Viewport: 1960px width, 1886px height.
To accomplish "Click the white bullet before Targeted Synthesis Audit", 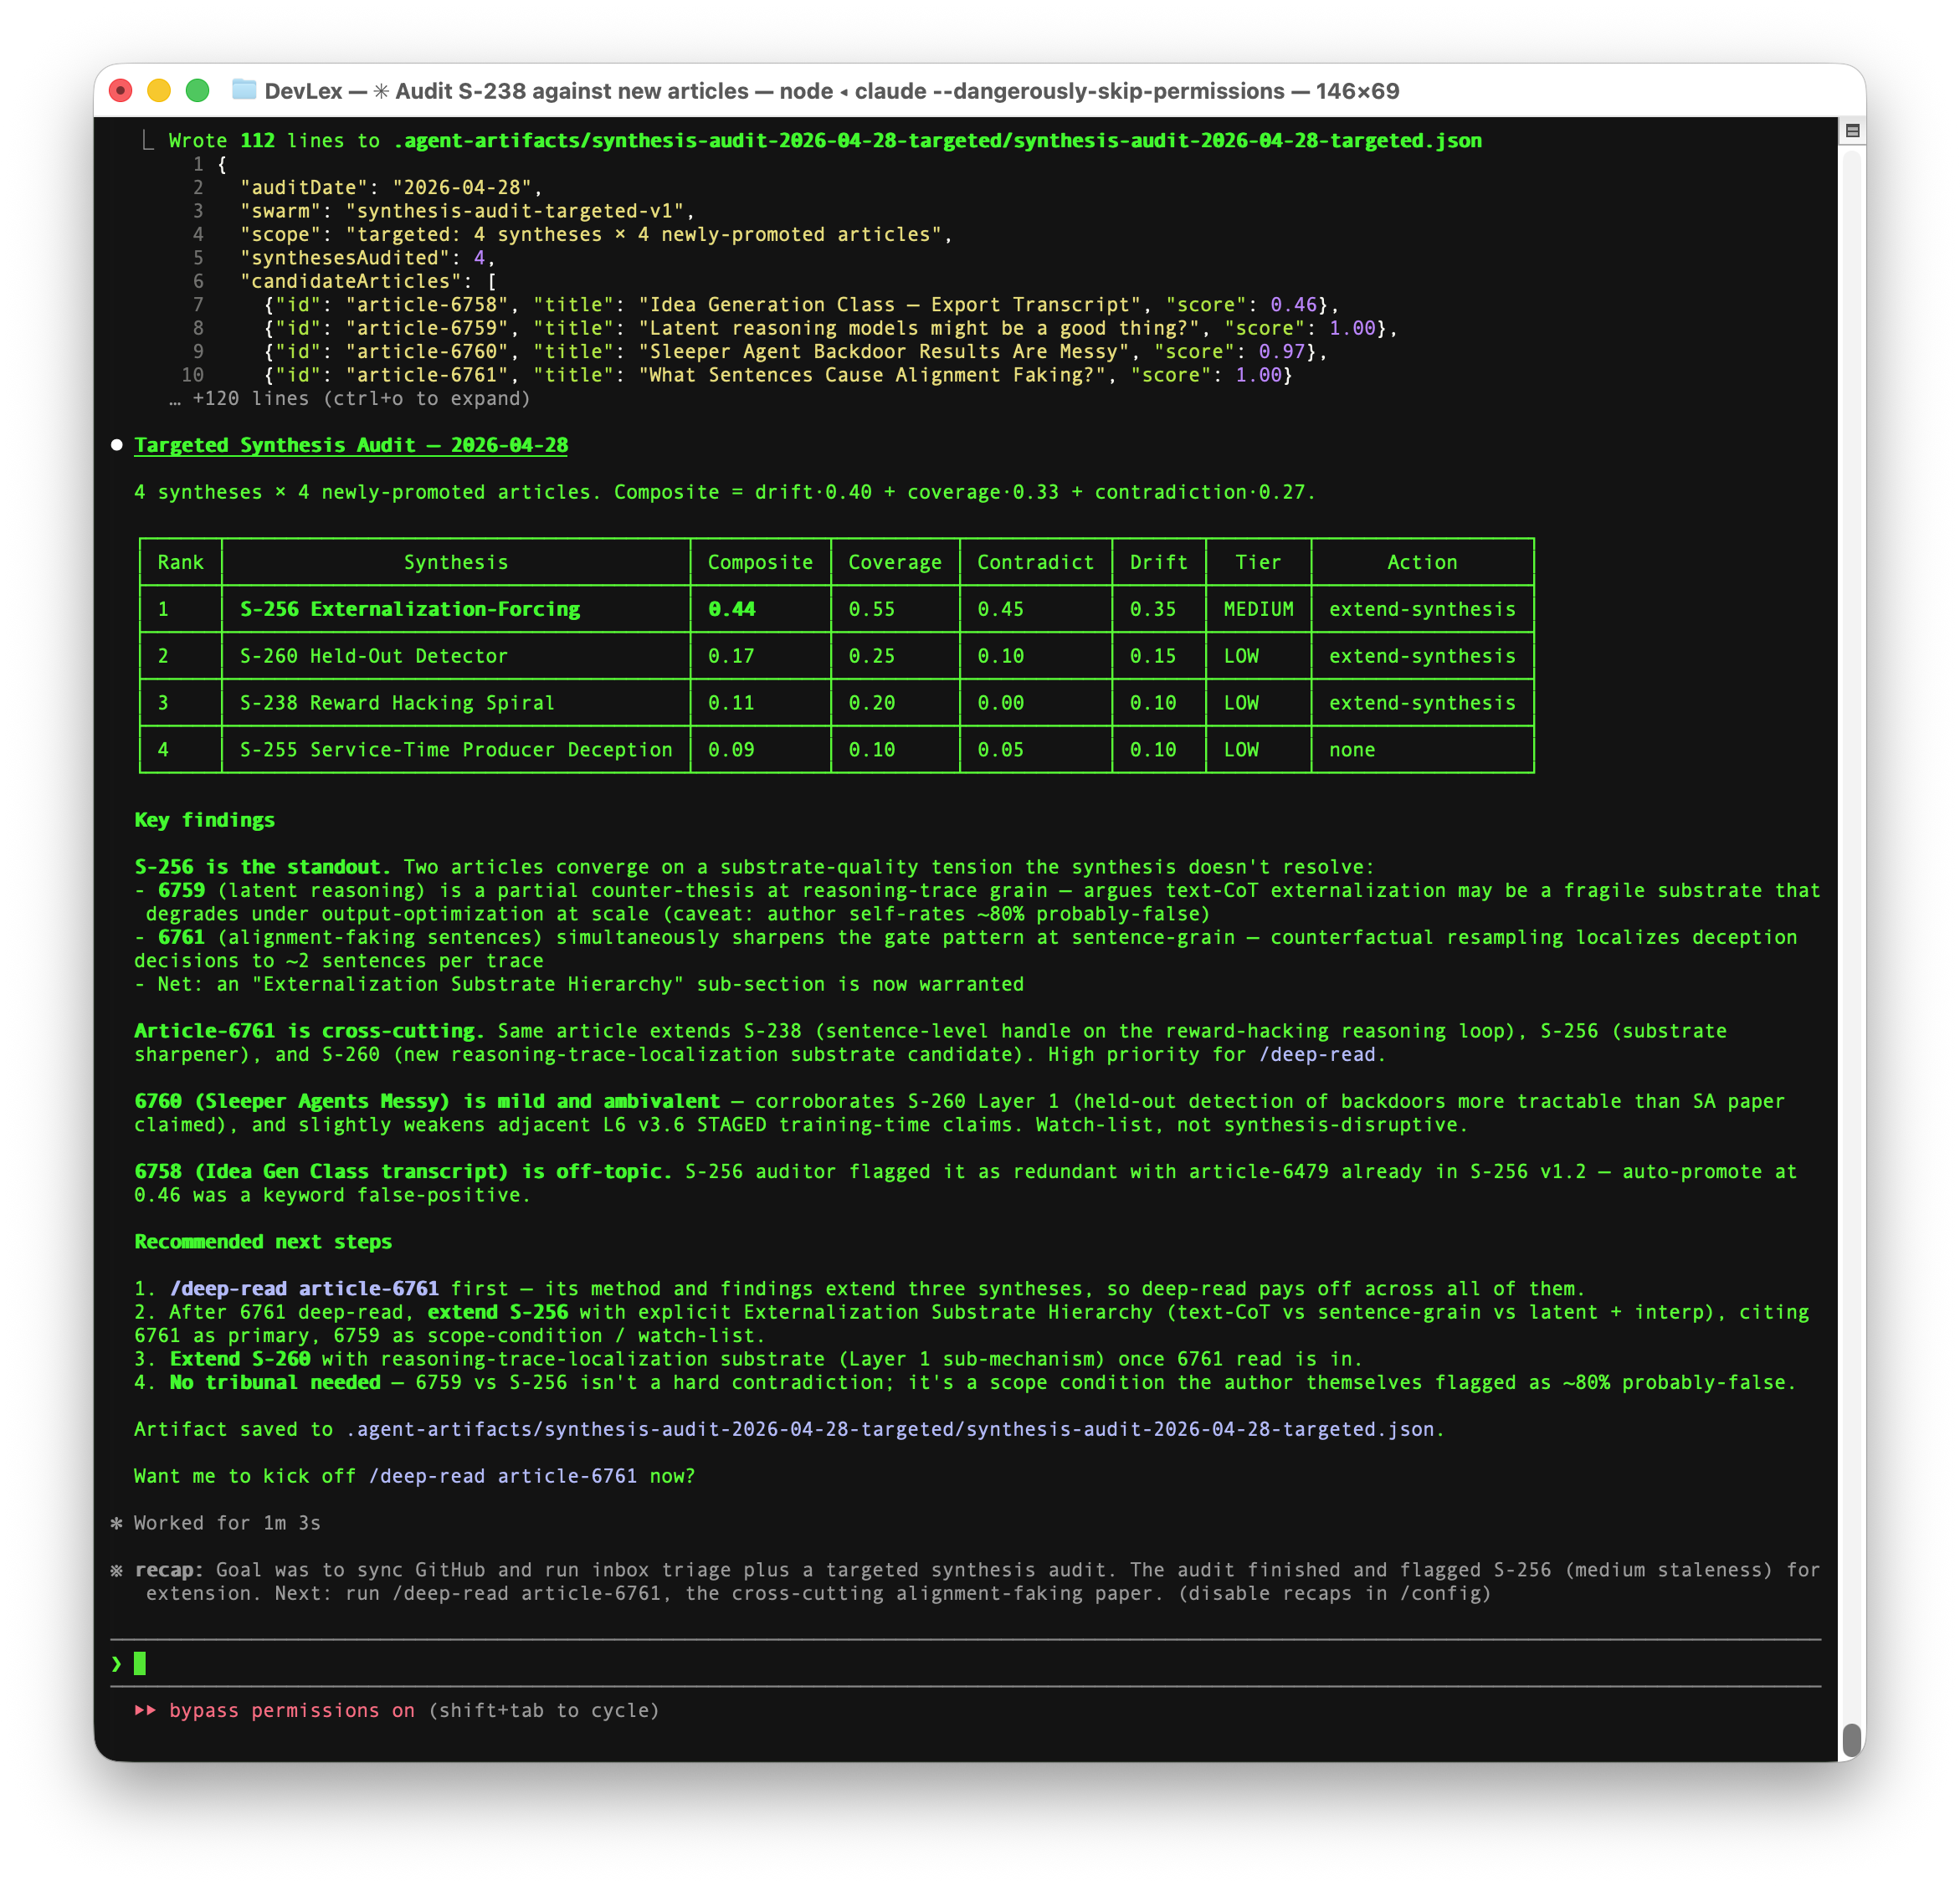I will [117, 445].
